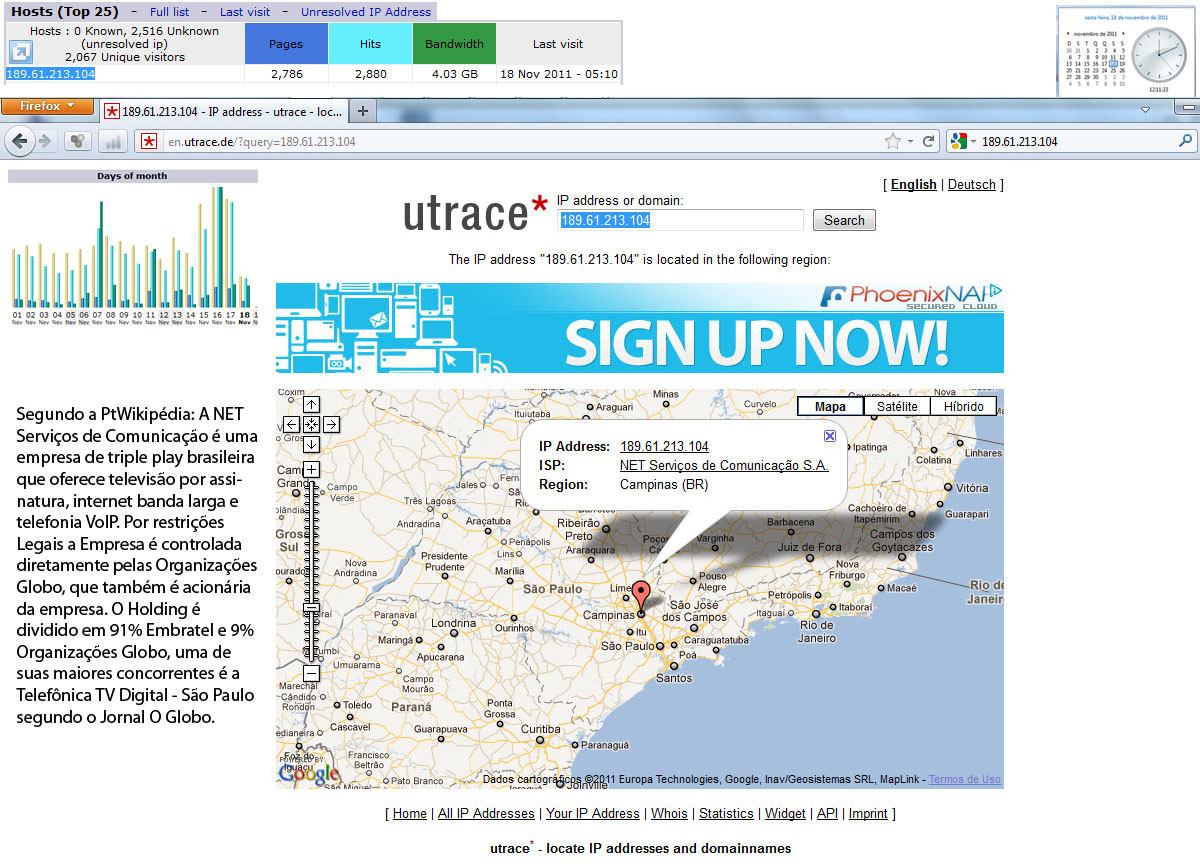Click the map zoom in plus button

[311, 469]
